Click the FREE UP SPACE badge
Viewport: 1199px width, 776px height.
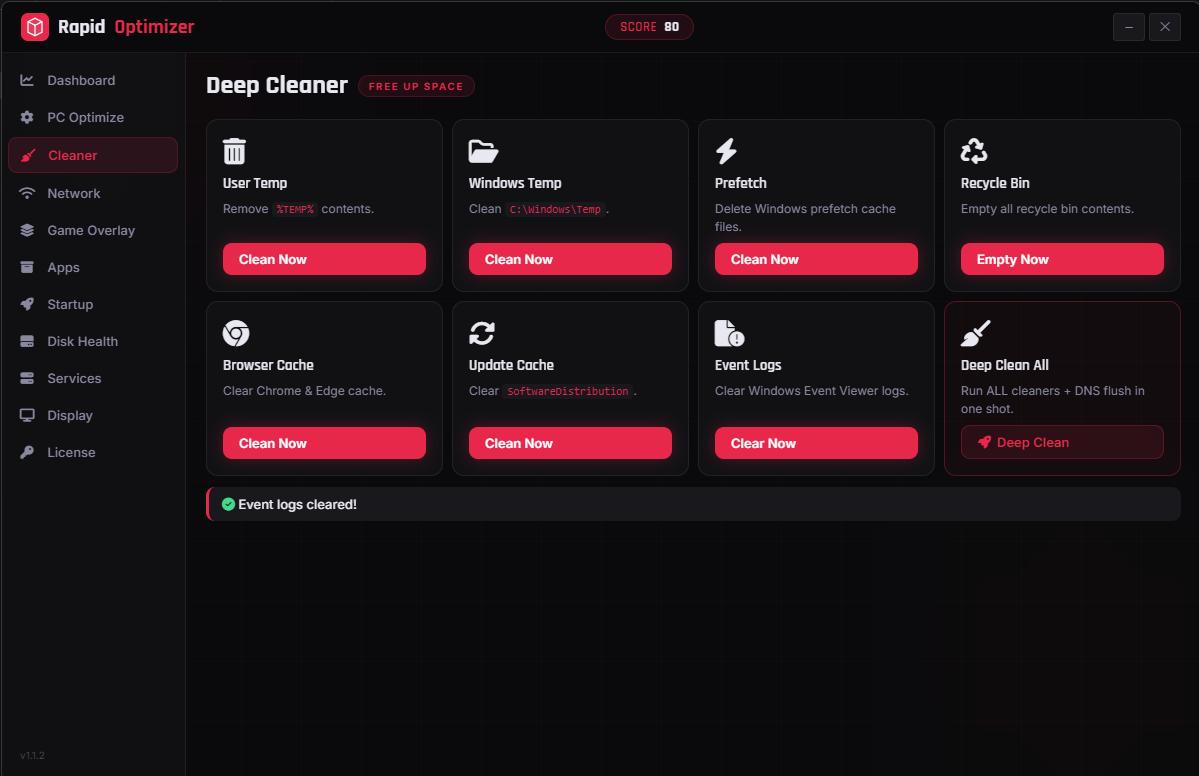[x=416, y=86]
